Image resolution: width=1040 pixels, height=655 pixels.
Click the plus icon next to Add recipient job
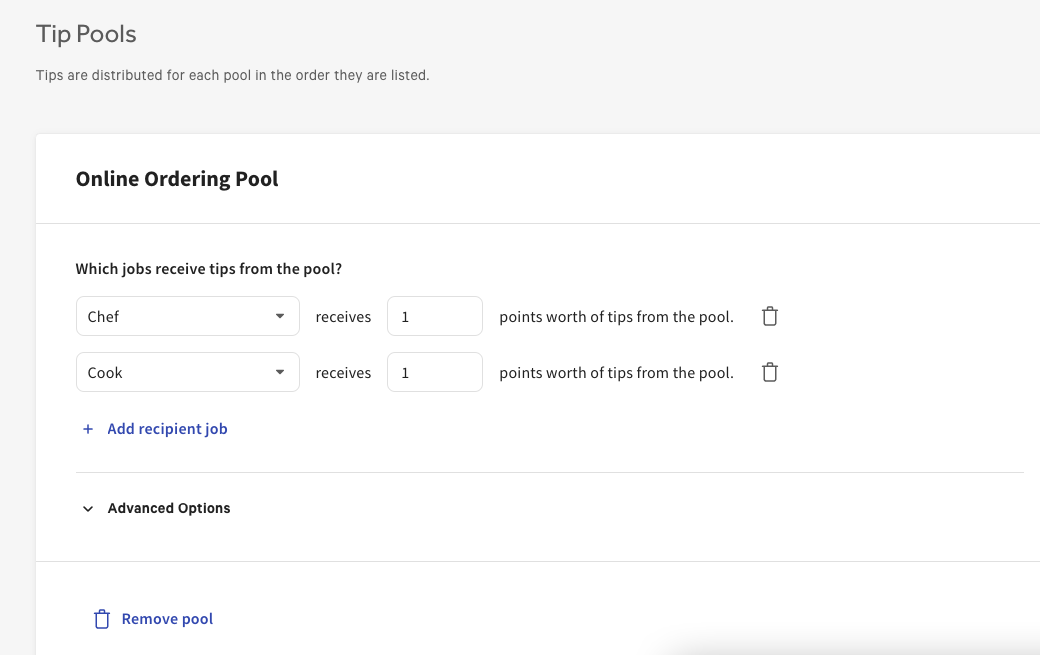click(x=87, y=428)
